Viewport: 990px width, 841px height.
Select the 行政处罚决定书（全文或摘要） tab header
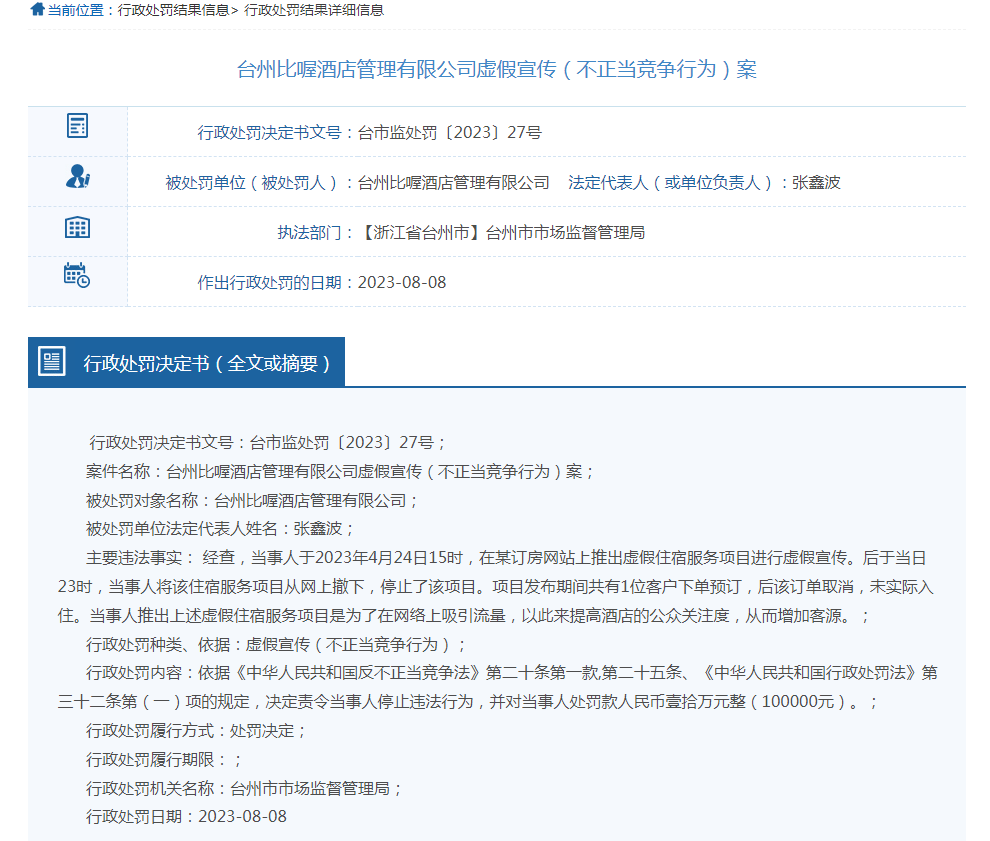point(206,363)
